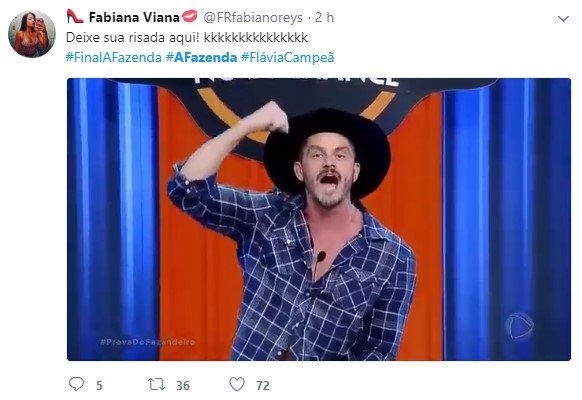Image resolution: width=582 pixels, height=400 pixels.
Task: Open the #FláviaCampeã hashtag
Action: click(288, 58)
